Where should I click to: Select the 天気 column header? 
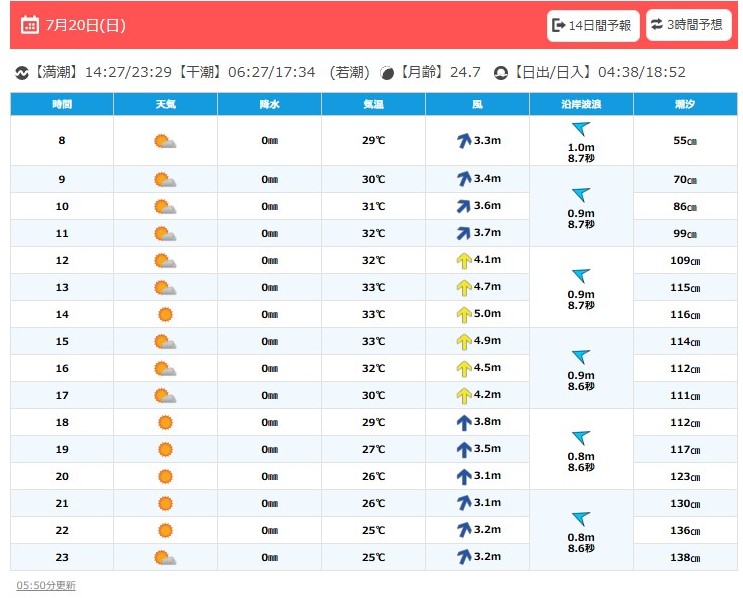point(165,104)
